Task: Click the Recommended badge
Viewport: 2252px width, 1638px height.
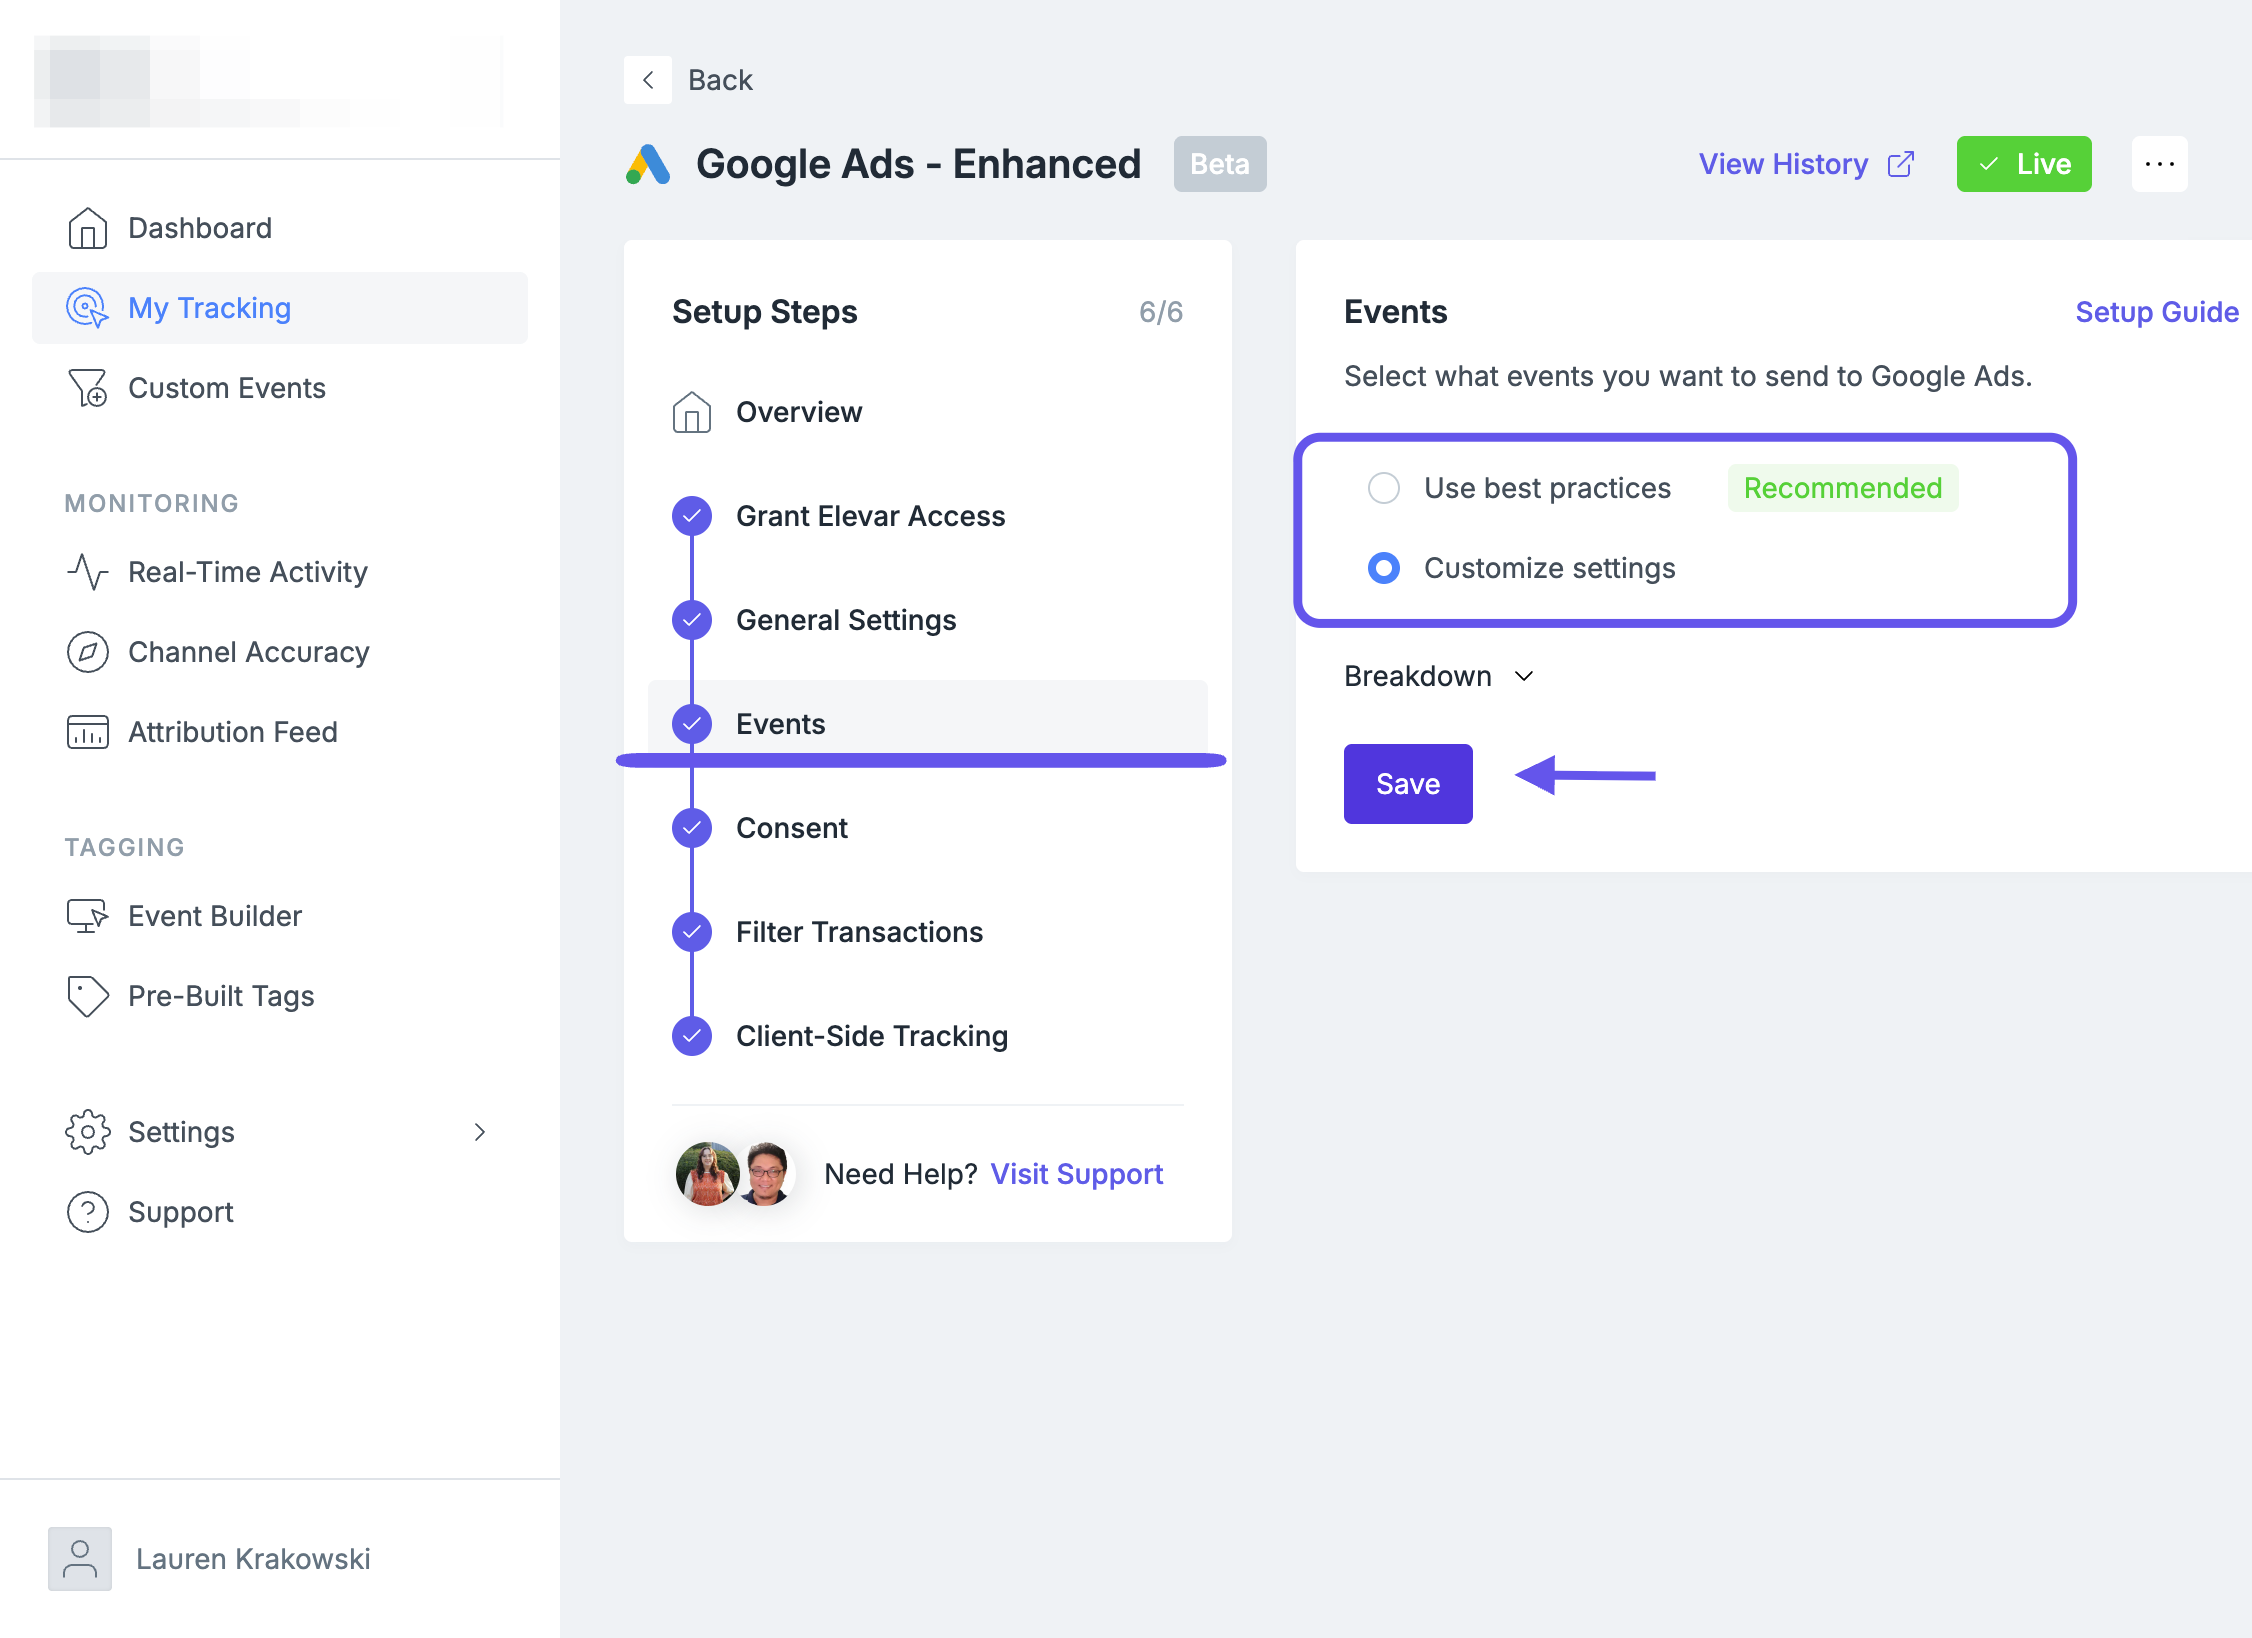Action: click(x=1843, y=488)
